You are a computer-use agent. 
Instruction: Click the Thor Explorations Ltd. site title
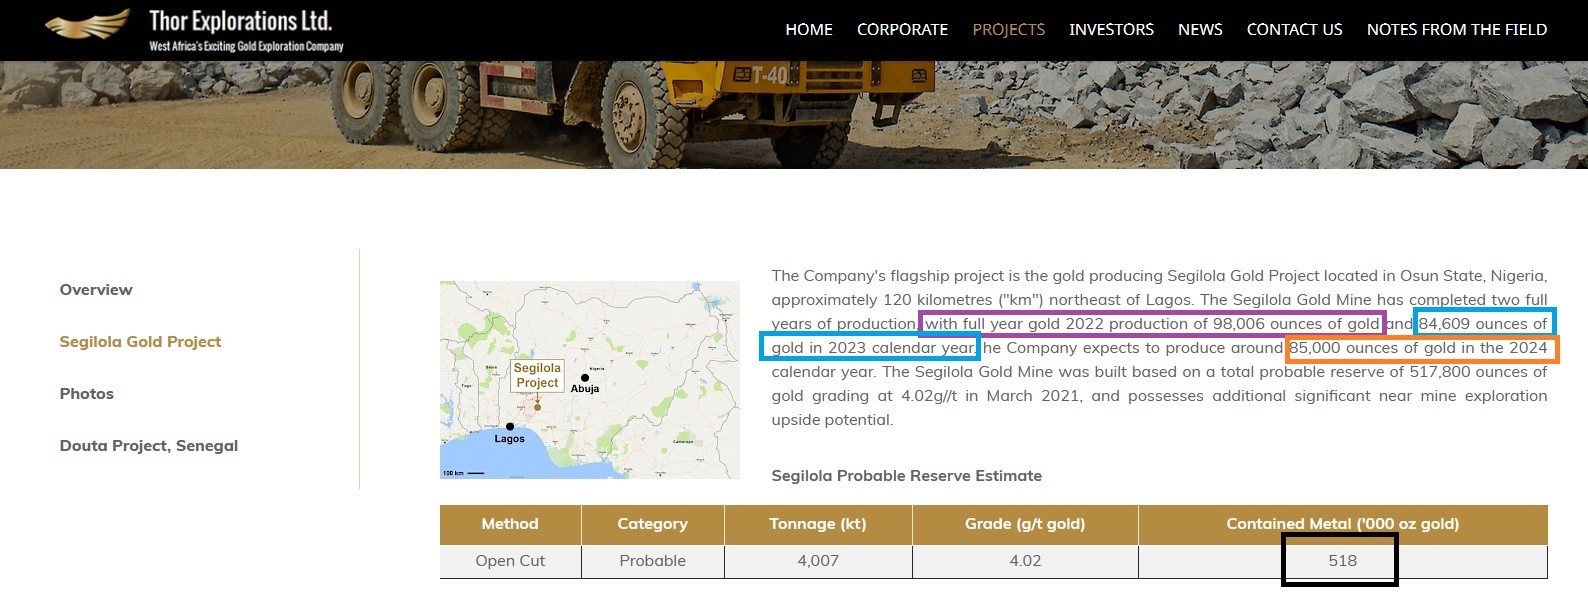click(x=240, y=21)
